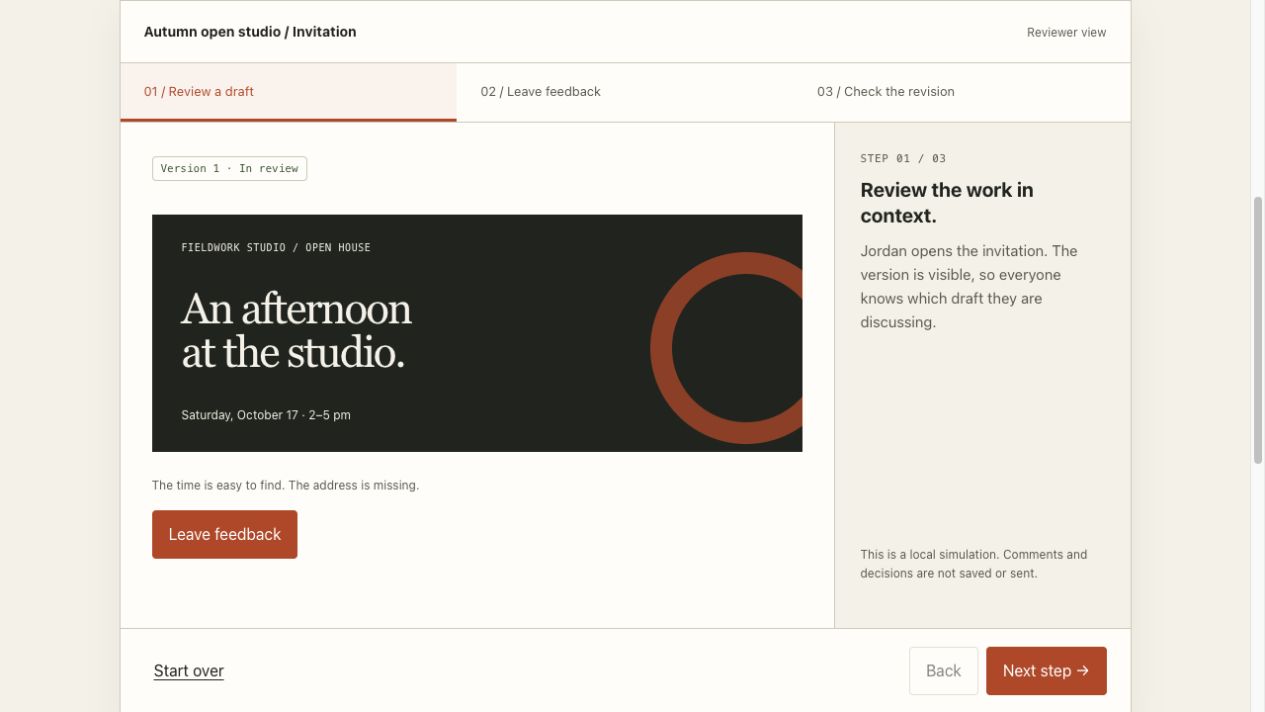
Task: Click the Start over link
Action: tap(189, 671)
